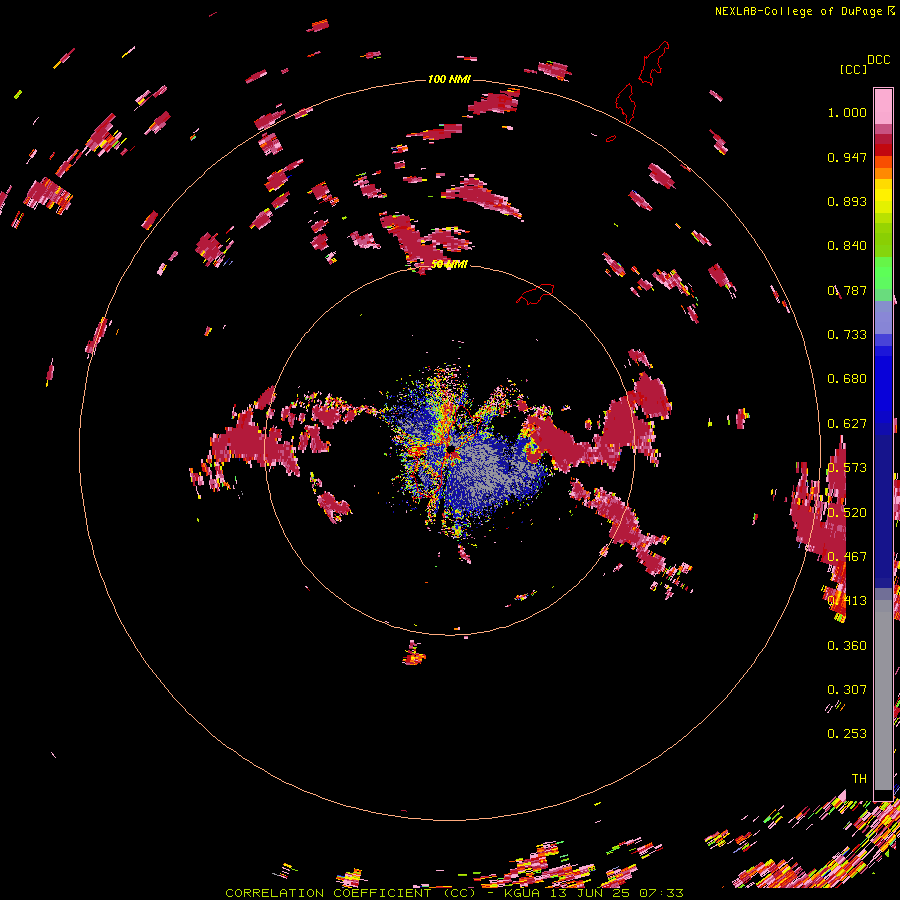Click the [CC] units label
Viewport: 900px width, 900px height.
(x=853, y=69)
